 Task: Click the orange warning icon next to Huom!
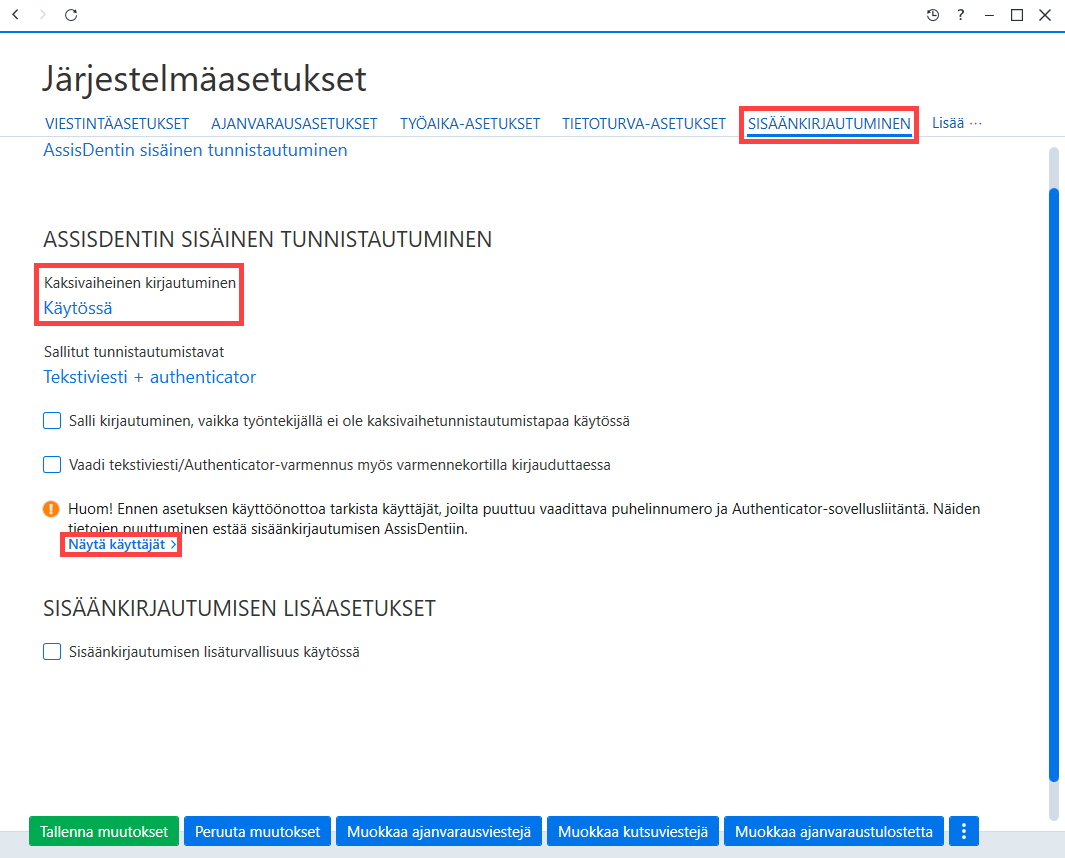[51, 509]
